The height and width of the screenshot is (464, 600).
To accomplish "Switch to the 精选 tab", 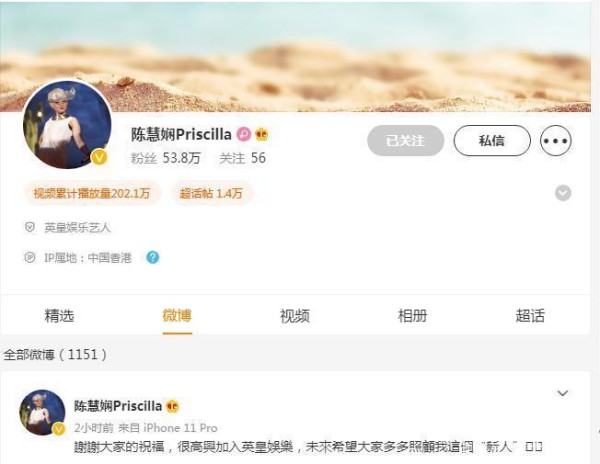I will click(x=59, y=316).
